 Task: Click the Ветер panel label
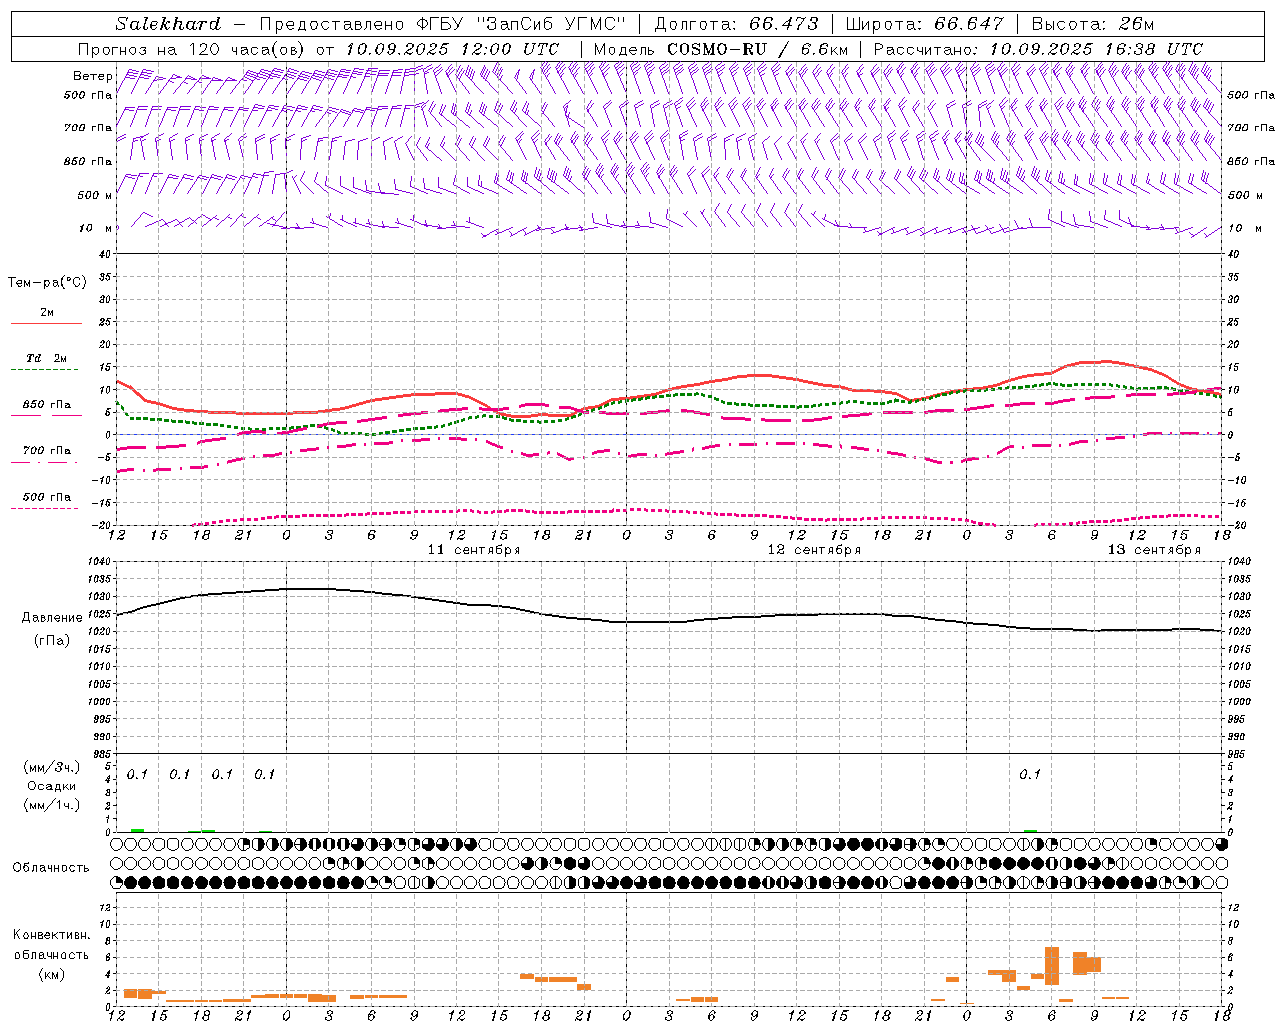point(93,76)
